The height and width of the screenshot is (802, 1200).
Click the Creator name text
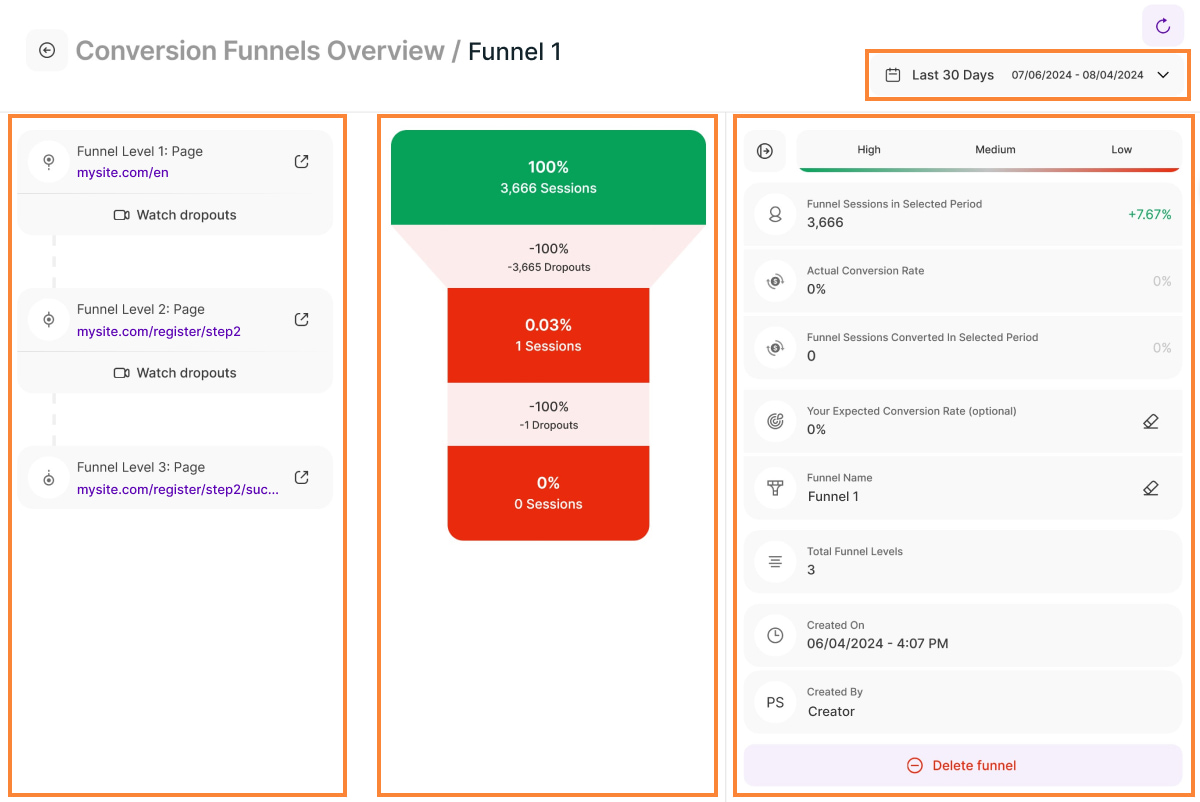[831, 712]
